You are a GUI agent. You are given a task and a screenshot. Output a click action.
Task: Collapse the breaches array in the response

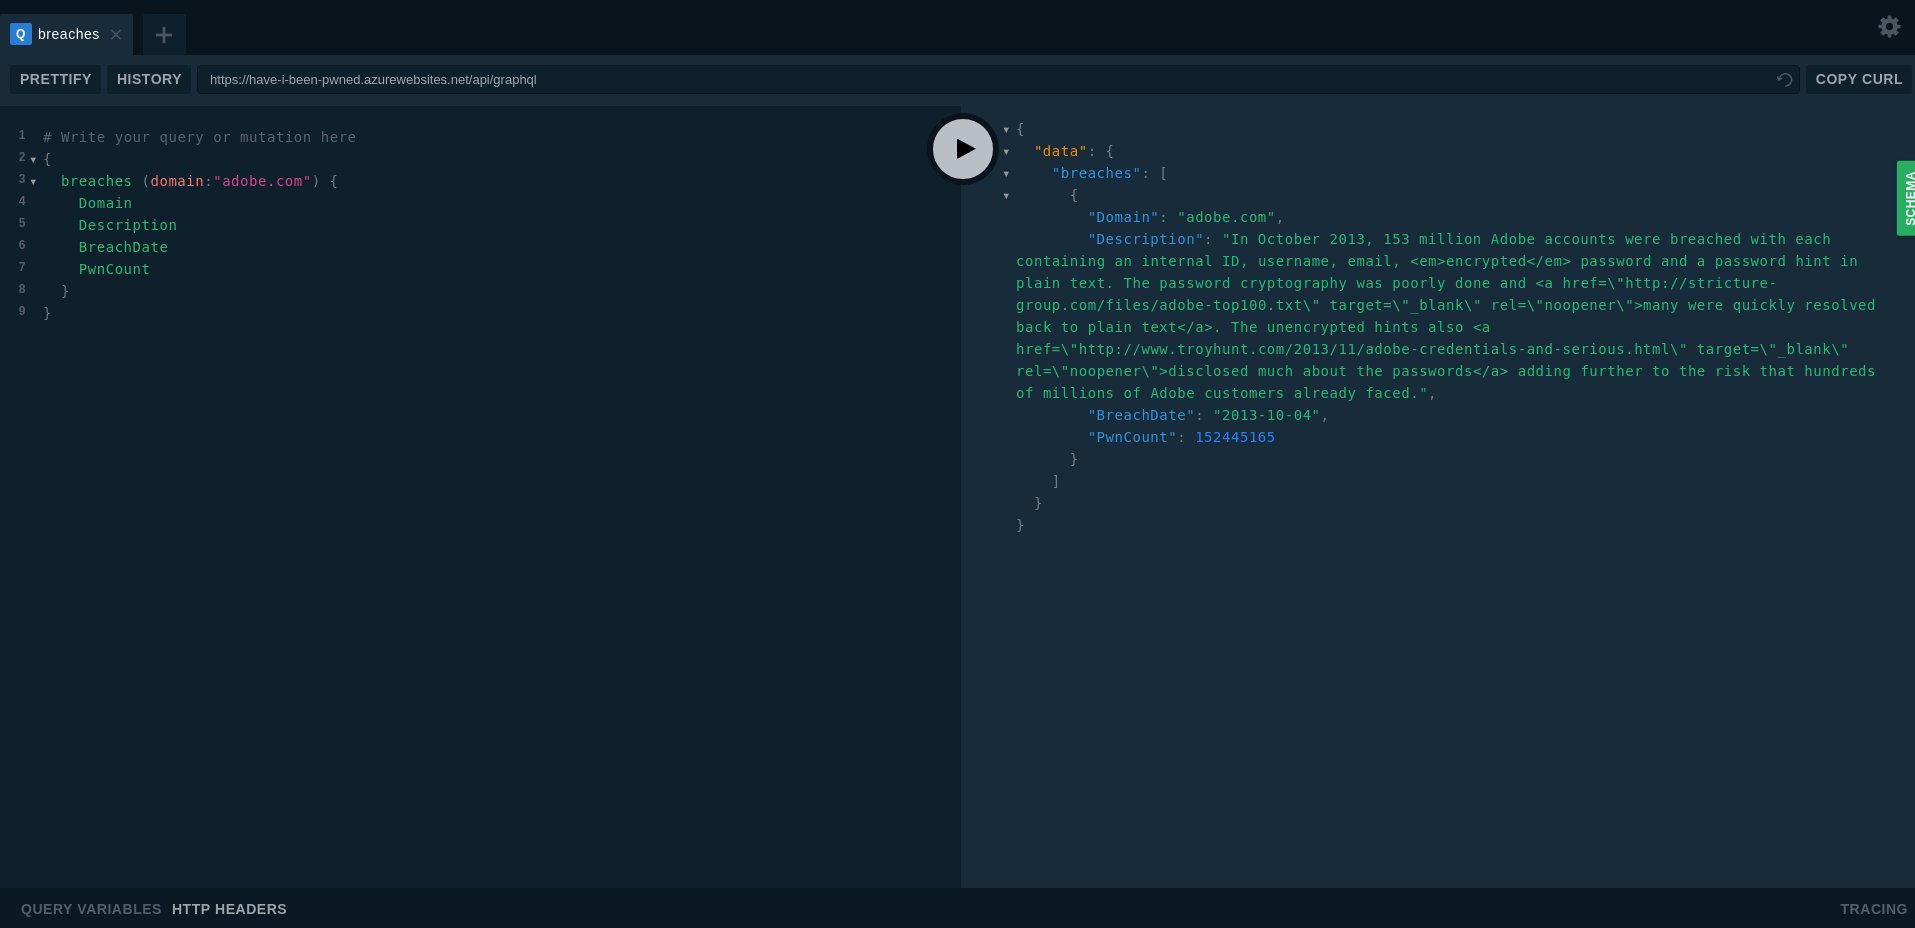(x=1006, y=173)
